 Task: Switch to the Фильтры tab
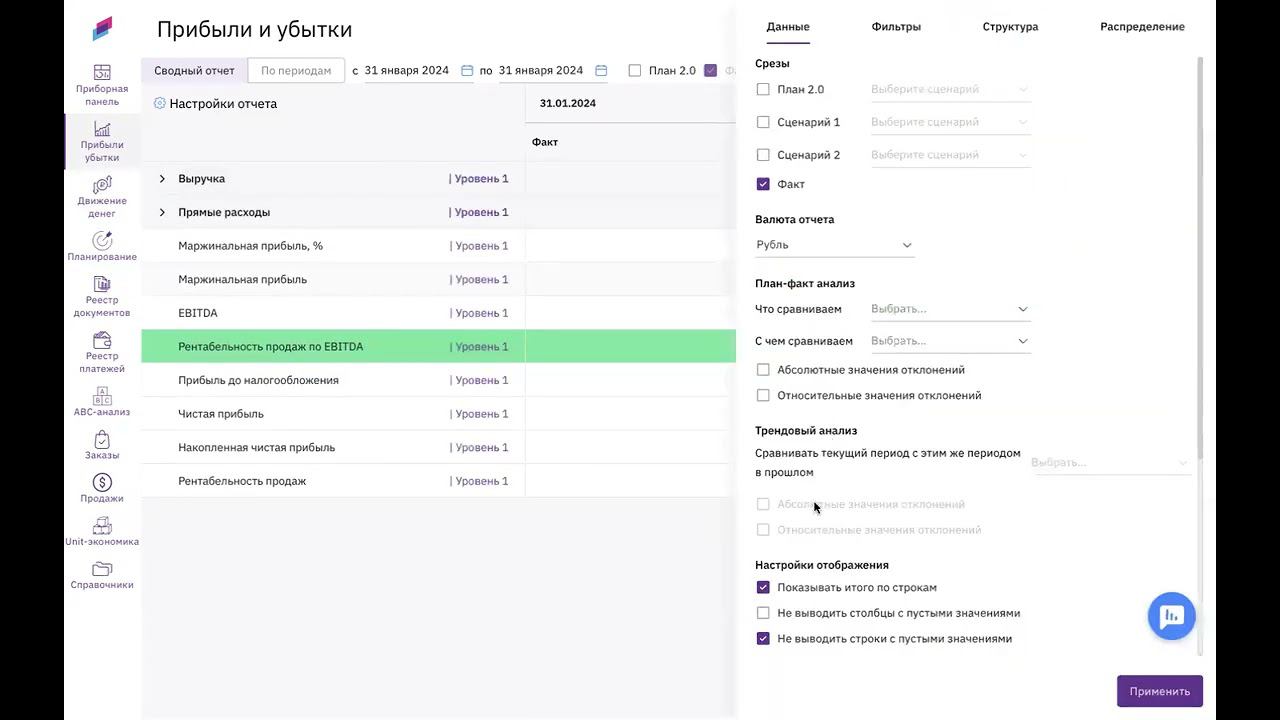tap(896, 27)
